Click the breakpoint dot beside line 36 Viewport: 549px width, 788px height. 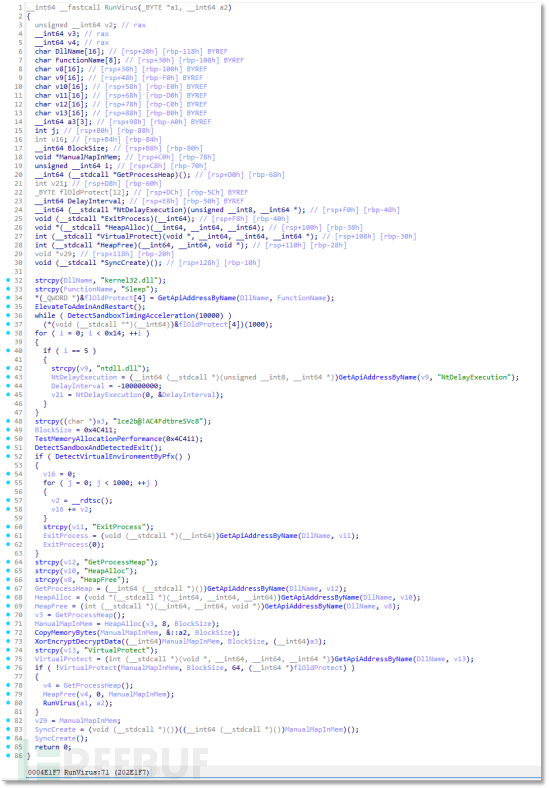tap(8, 316)
